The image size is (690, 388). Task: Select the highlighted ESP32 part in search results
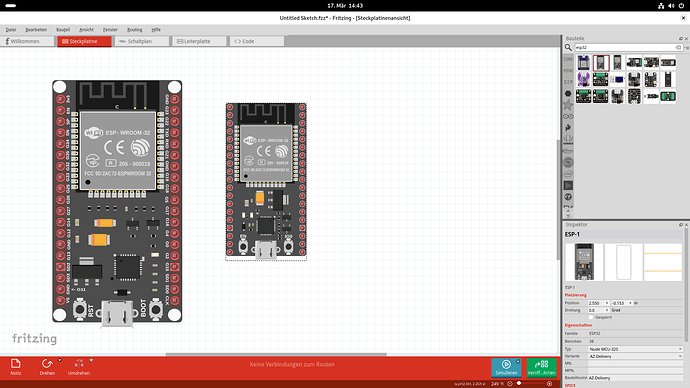point(601,63)
